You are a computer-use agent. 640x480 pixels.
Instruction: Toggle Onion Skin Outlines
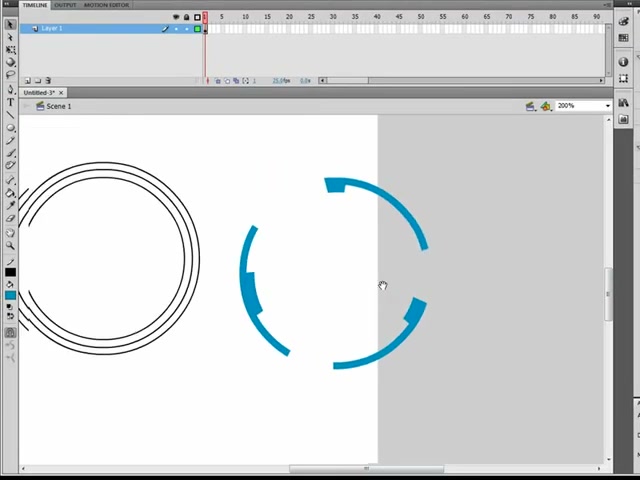(x=227, y=81)
